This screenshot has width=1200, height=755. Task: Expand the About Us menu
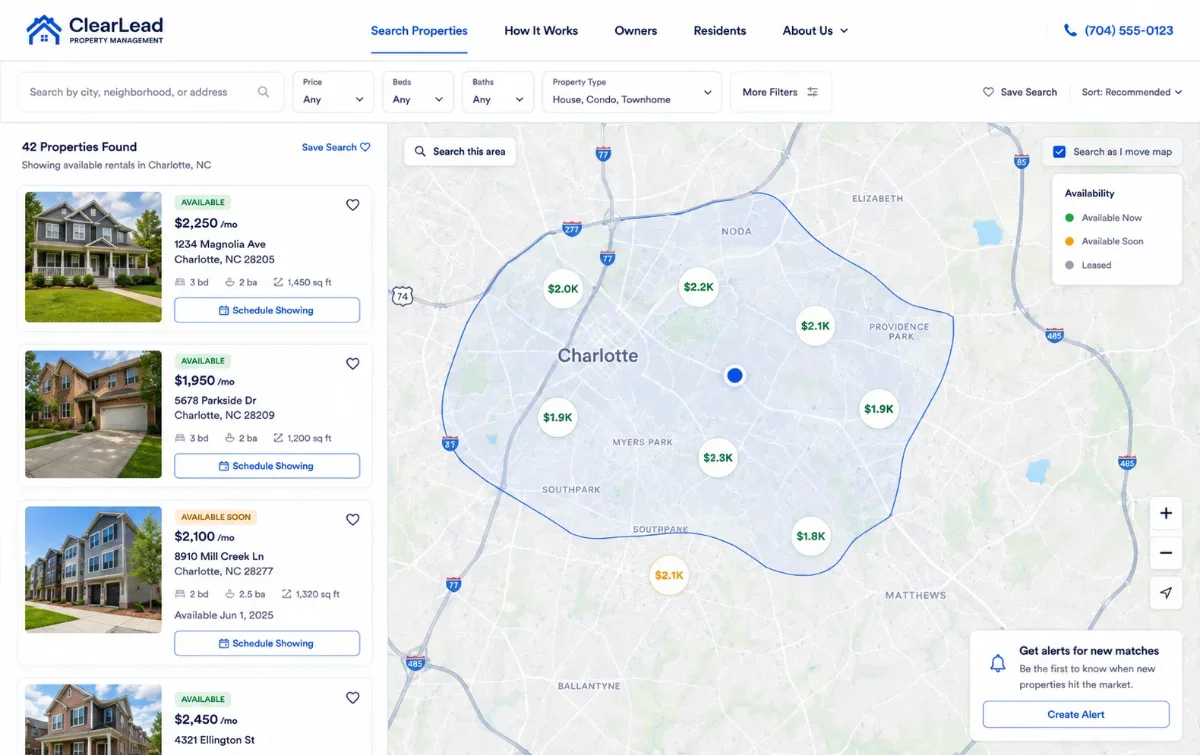[815, 31]
